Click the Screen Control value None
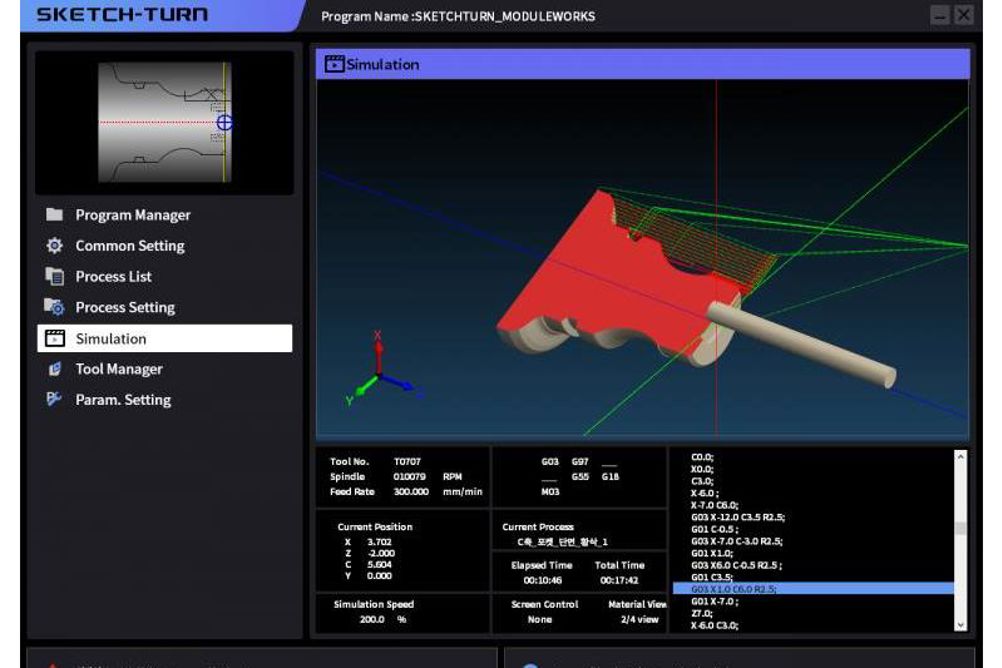This screenshot has height=668, width=1002. coord(540,619)
